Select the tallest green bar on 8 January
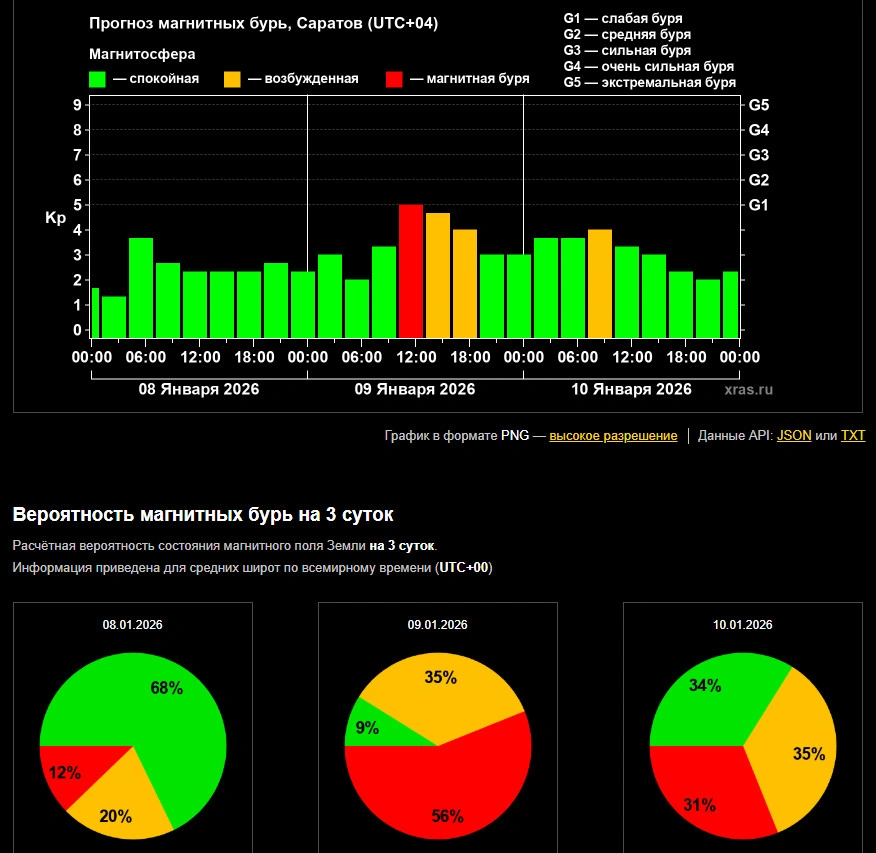Screen dimensions: 876x853 coord(141,287)
